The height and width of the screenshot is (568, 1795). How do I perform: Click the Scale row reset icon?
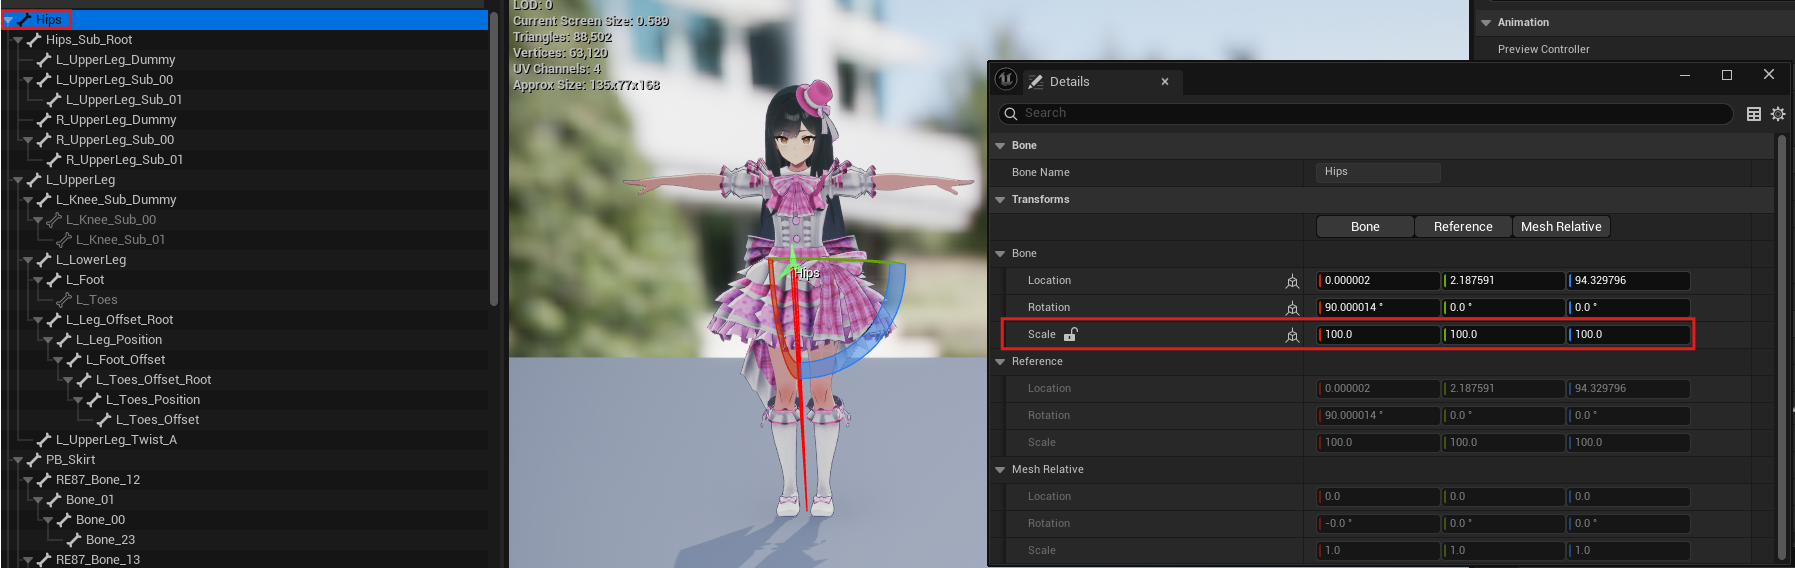[1292, 335]
